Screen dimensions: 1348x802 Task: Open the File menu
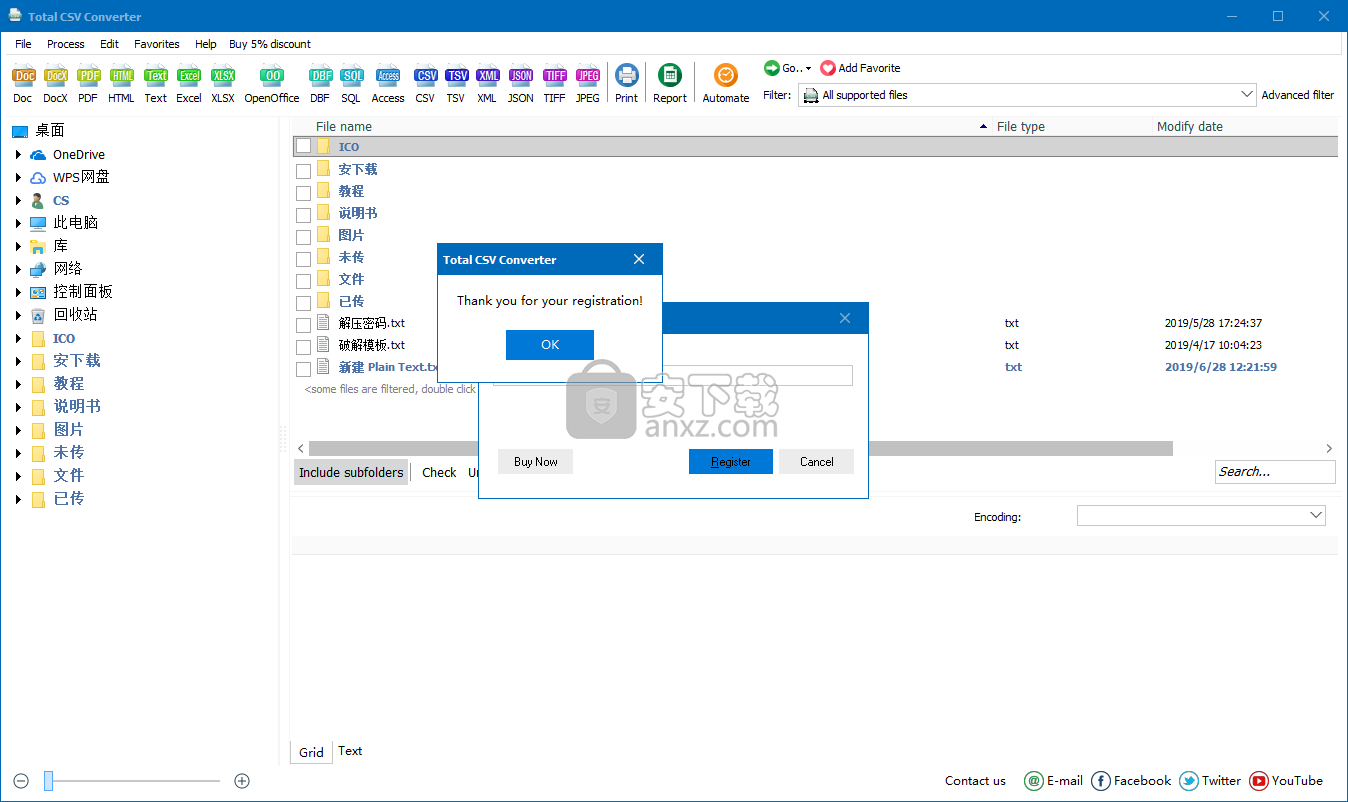23,44
